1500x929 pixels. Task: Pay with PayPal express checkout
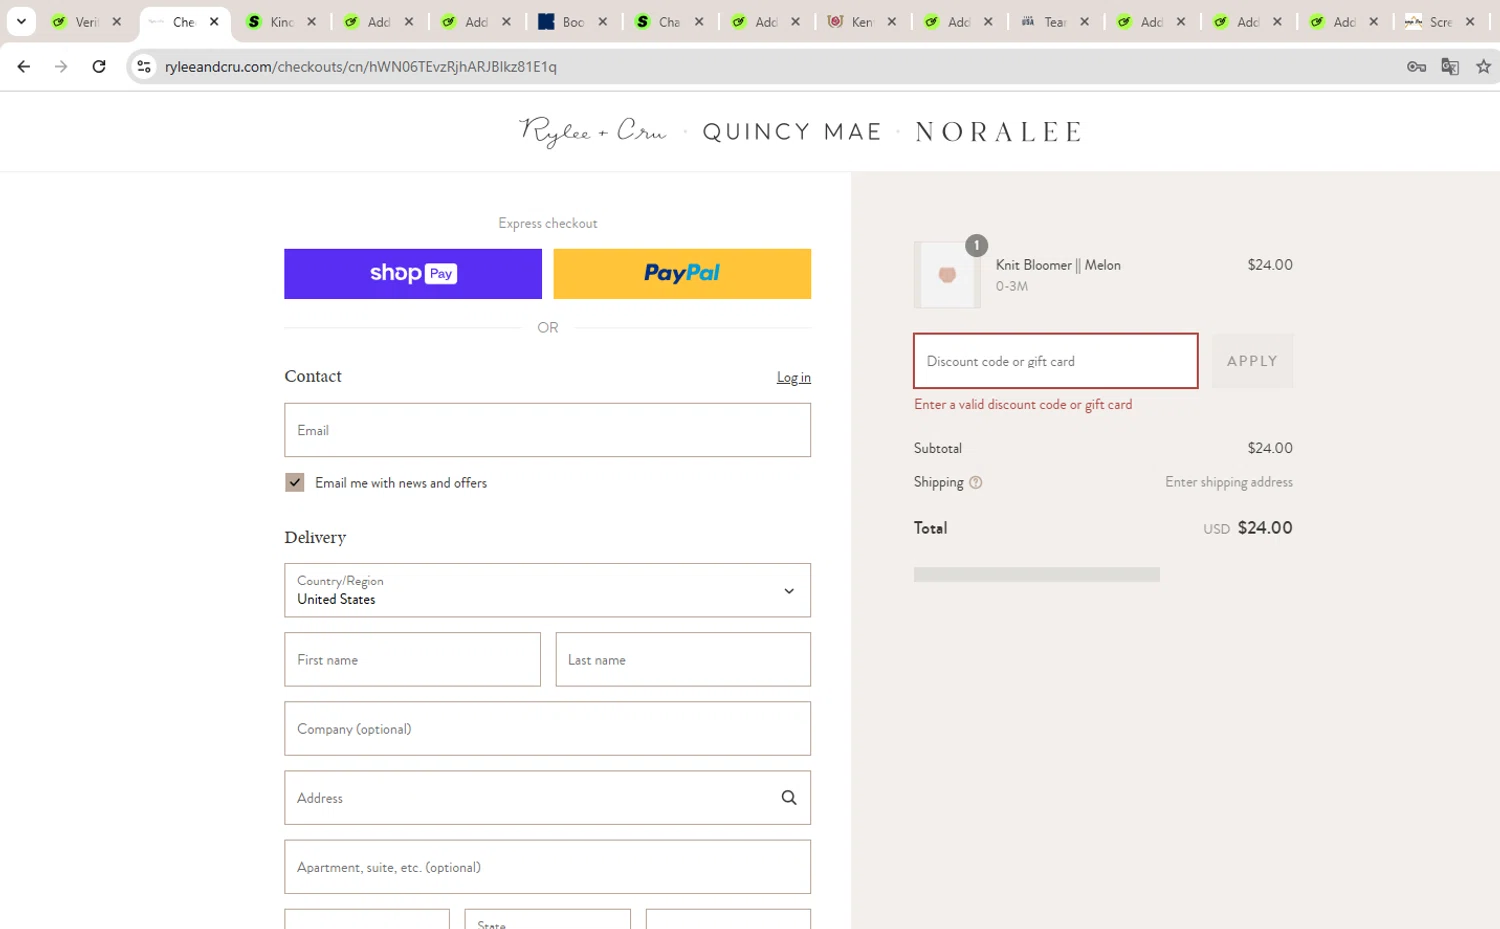pyautogui.click(x=682, y=273)
